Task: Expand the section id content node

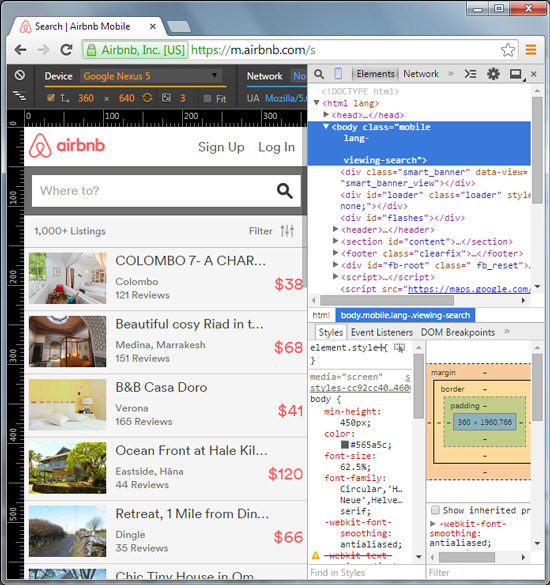Action: [335, 241]
